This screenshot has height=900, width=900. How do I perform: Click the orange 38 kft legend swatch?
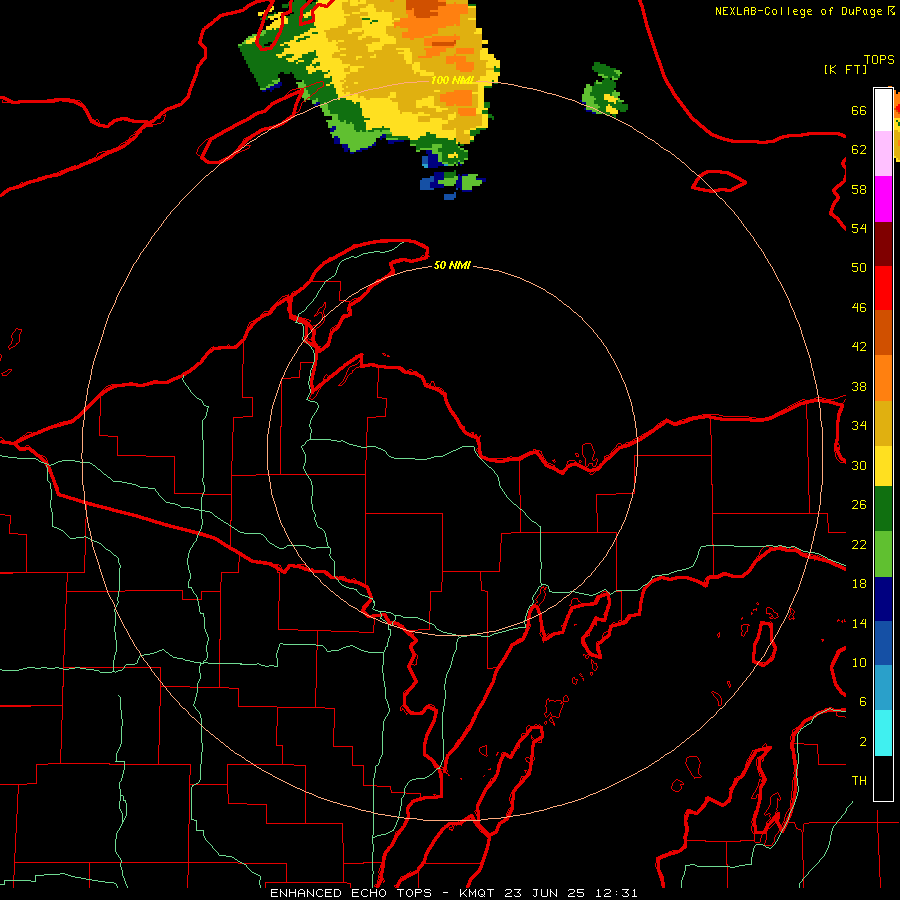[x=883, y=378]
